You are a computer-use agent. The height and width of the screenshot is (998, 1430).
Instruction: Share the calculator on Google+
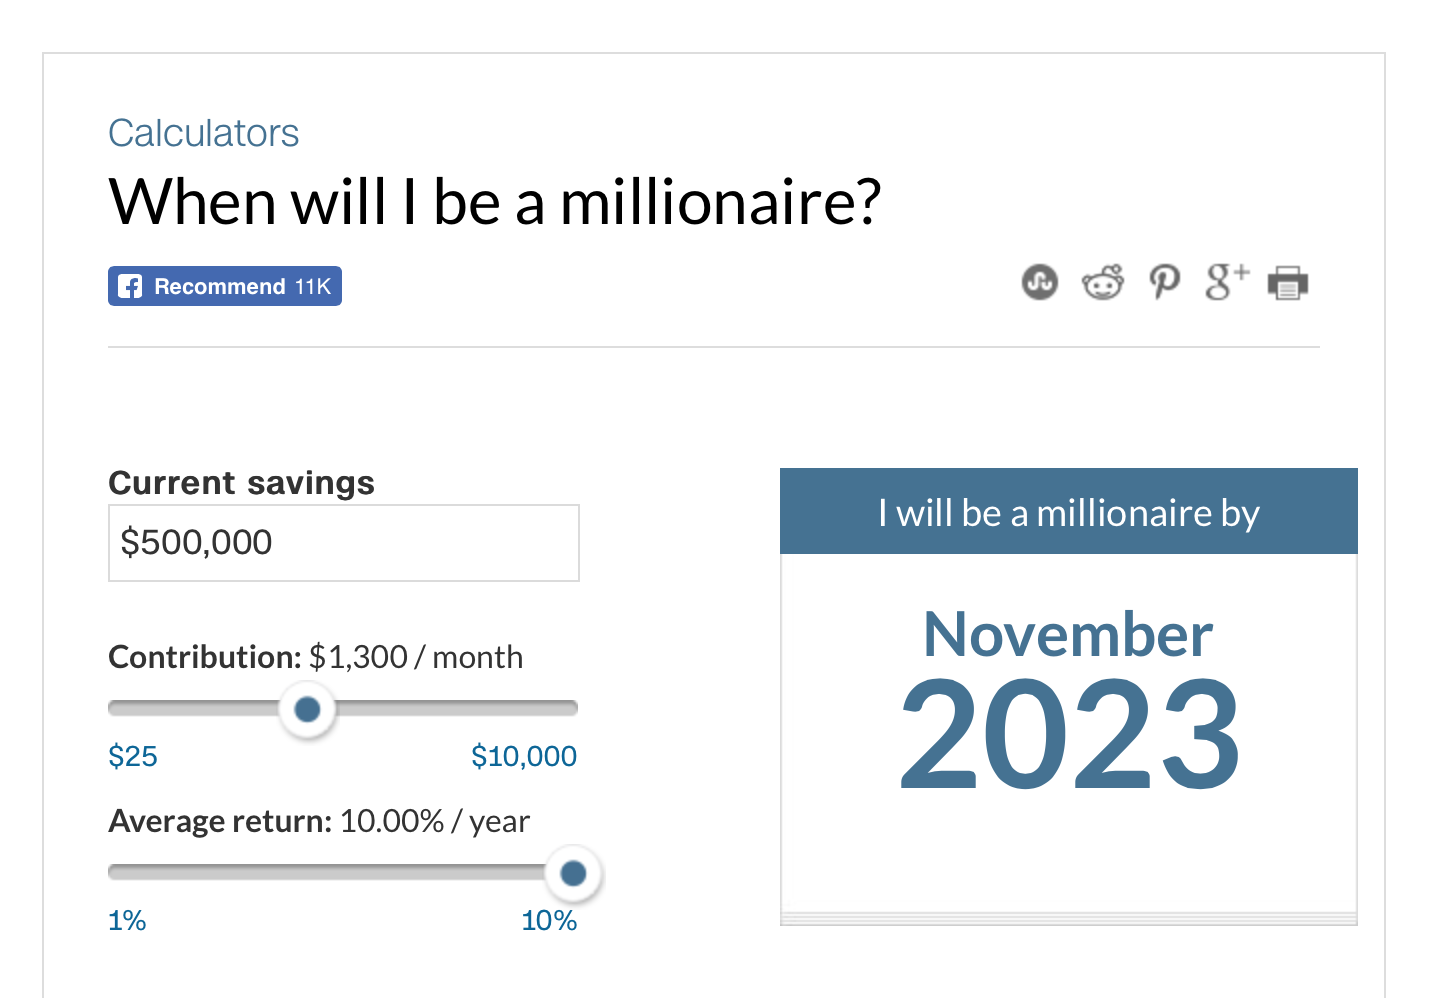[x=1225, y=283]
